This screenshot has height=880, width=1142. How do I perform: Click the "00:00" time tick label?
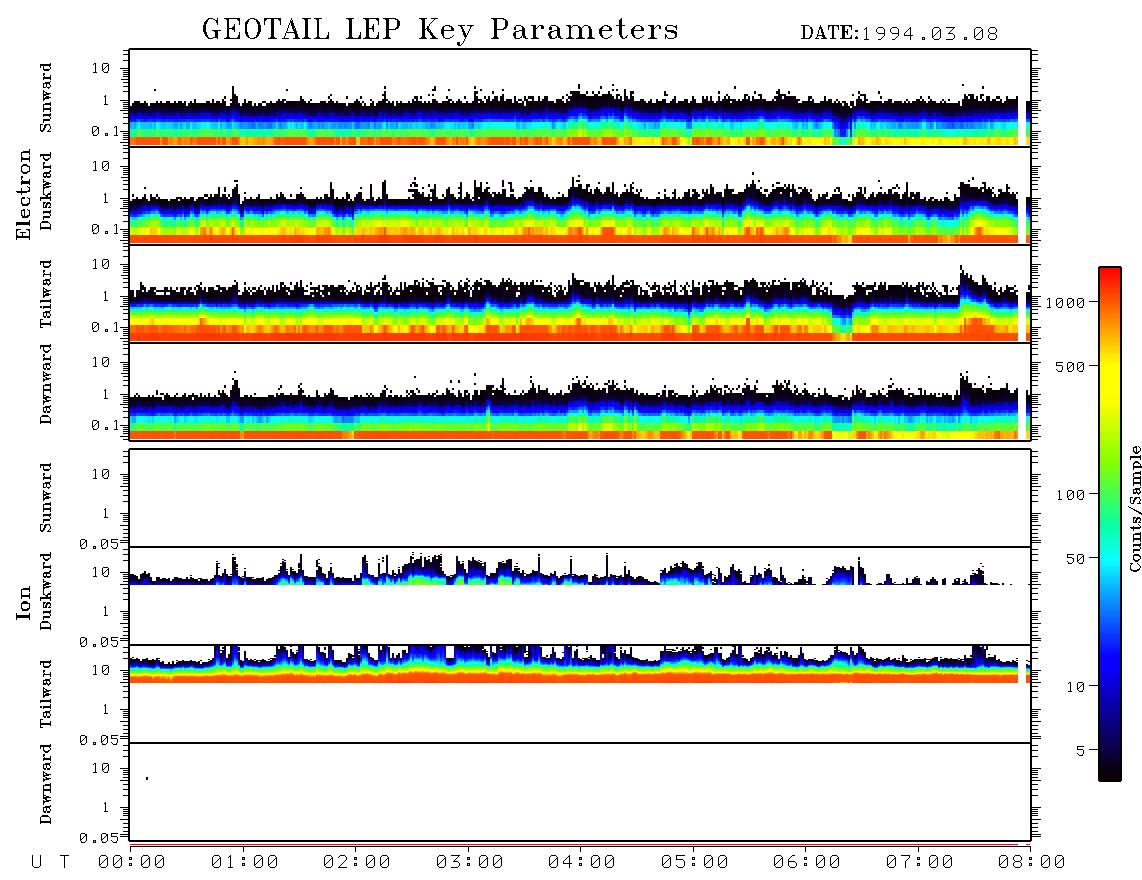[x=132, y=863]
